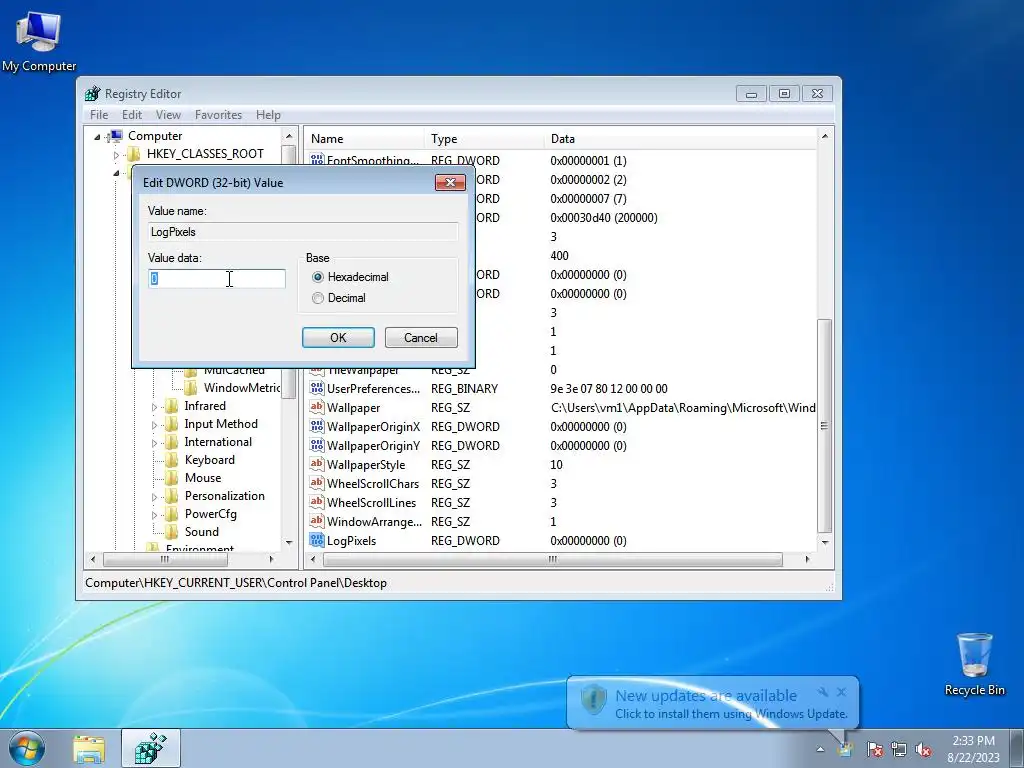This screenshot has width=1024, height=768.
Task: Collapse the Computer tree node
Action: pos(97,136)
